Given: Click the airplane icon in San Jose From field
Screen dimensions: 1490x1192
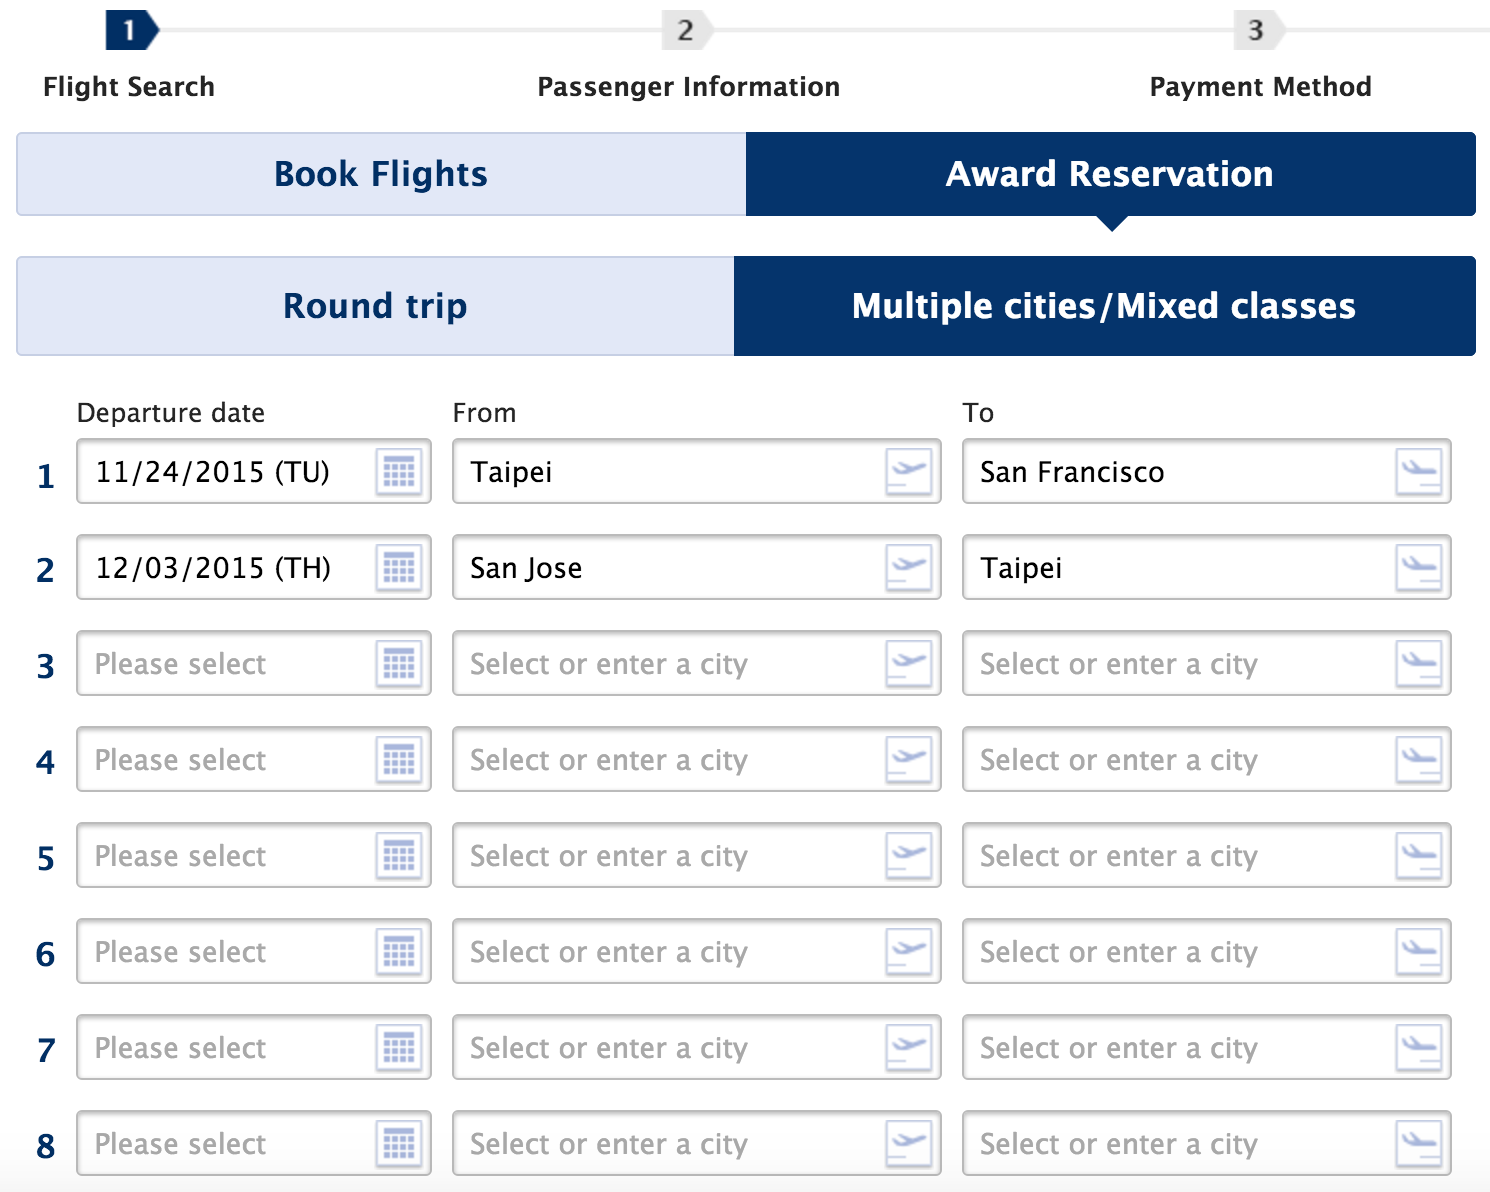Looking at the screenshot, I should (909, 567).
